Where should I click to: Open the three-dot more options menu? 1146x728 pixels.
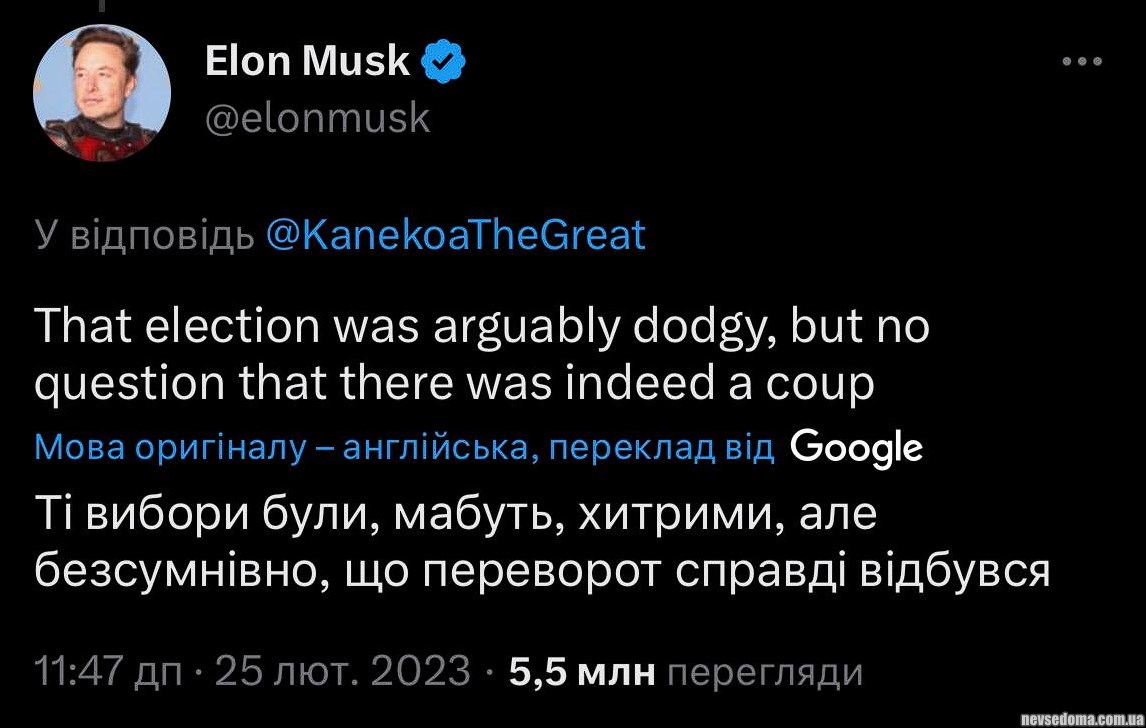(x=1081, y=62)
